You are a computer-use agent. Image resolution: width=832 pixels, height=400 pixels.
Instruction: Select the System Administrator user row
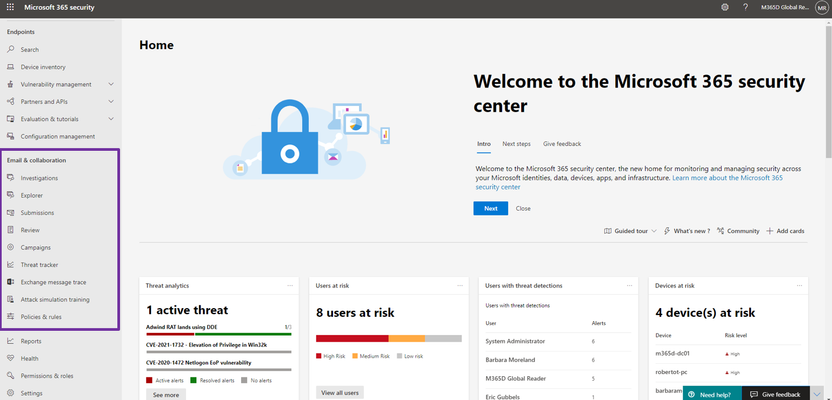click(558, 341)
